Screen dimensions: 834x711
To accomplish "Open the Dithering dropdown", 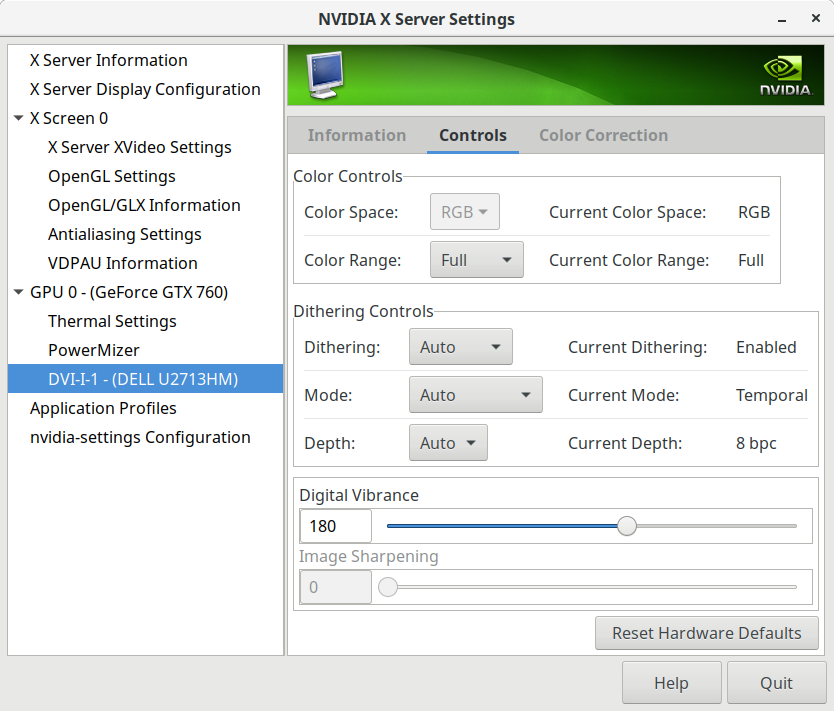I will click(461, 347).
